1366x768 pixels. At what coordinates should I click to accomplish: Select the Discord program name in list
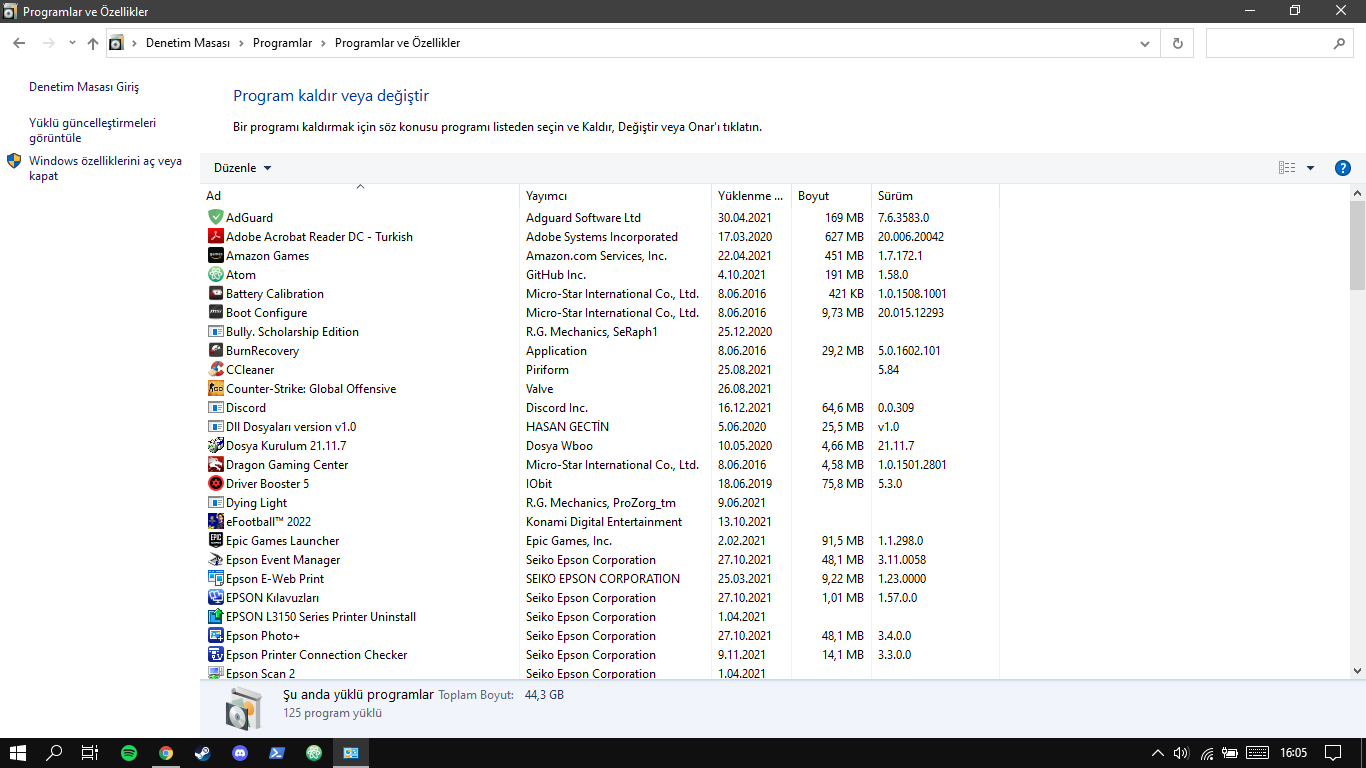[x=246, y=407]
